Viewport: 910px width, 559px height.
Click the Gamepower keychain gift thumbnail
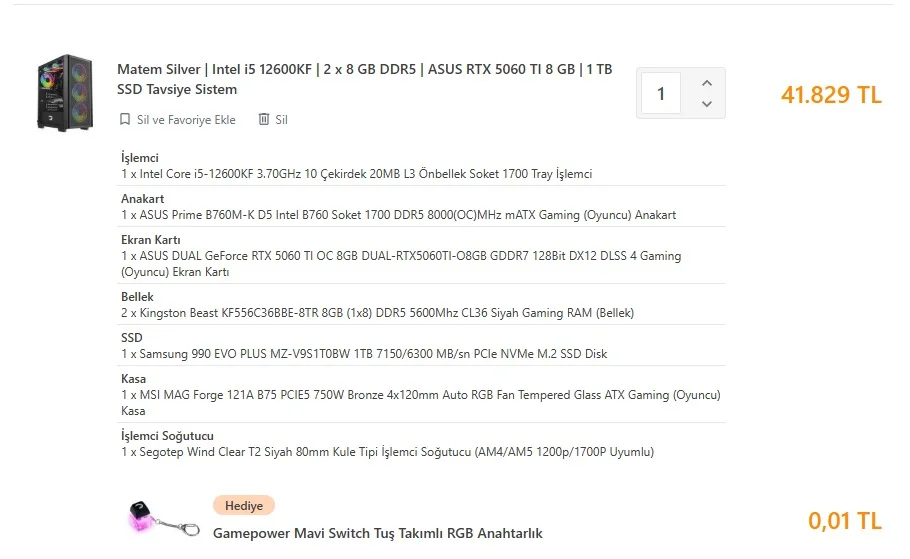point(163,518)
